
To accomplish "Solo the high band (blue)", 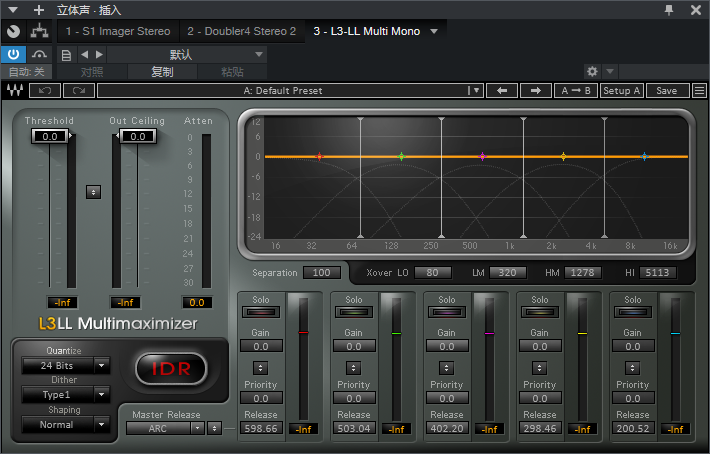I will click(x=633, y=312).
